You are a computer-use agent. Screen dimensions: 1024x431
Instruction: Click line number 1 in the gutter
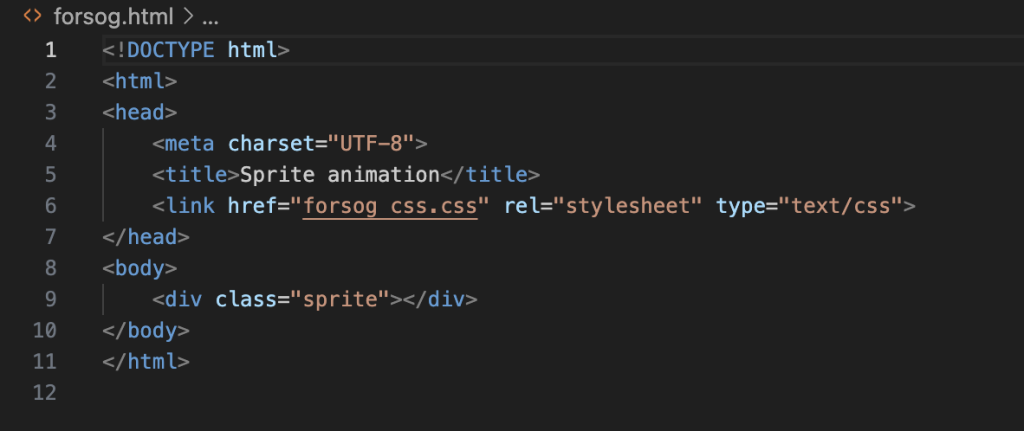[51, 51]
